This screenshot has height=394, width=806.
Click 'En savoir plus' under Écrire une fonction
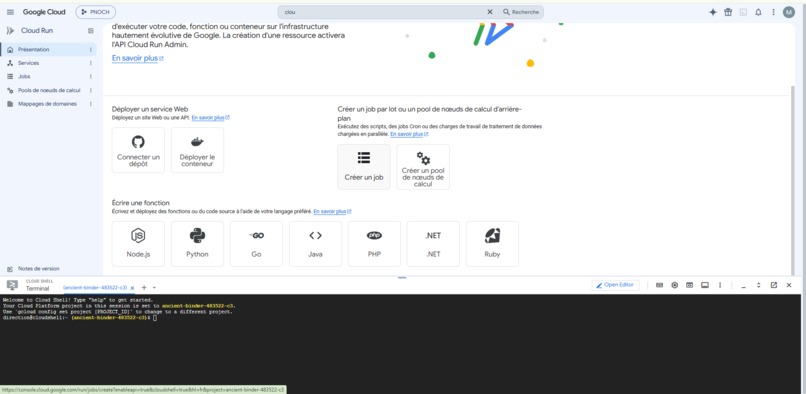pos(332,211)
